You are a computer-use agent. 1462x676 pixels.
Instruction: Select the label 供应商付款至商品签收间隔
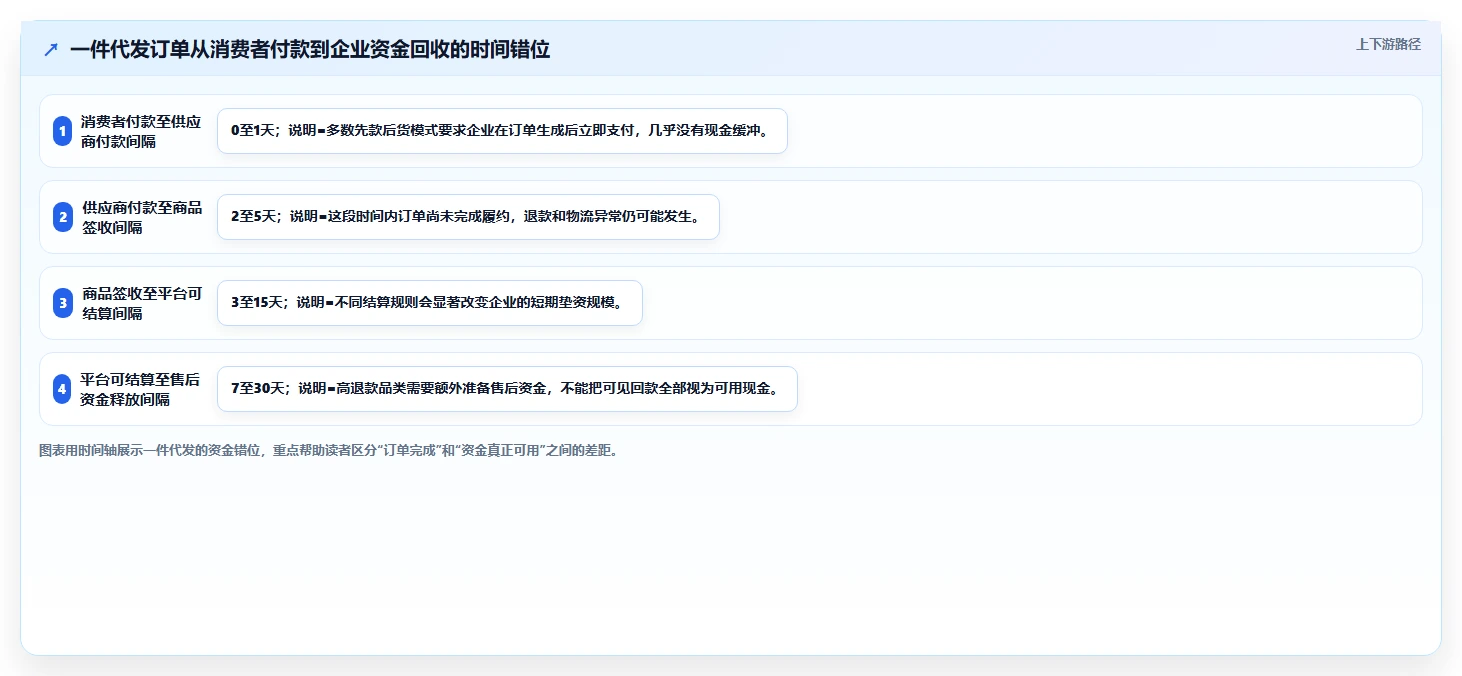(x=142, y=217)
